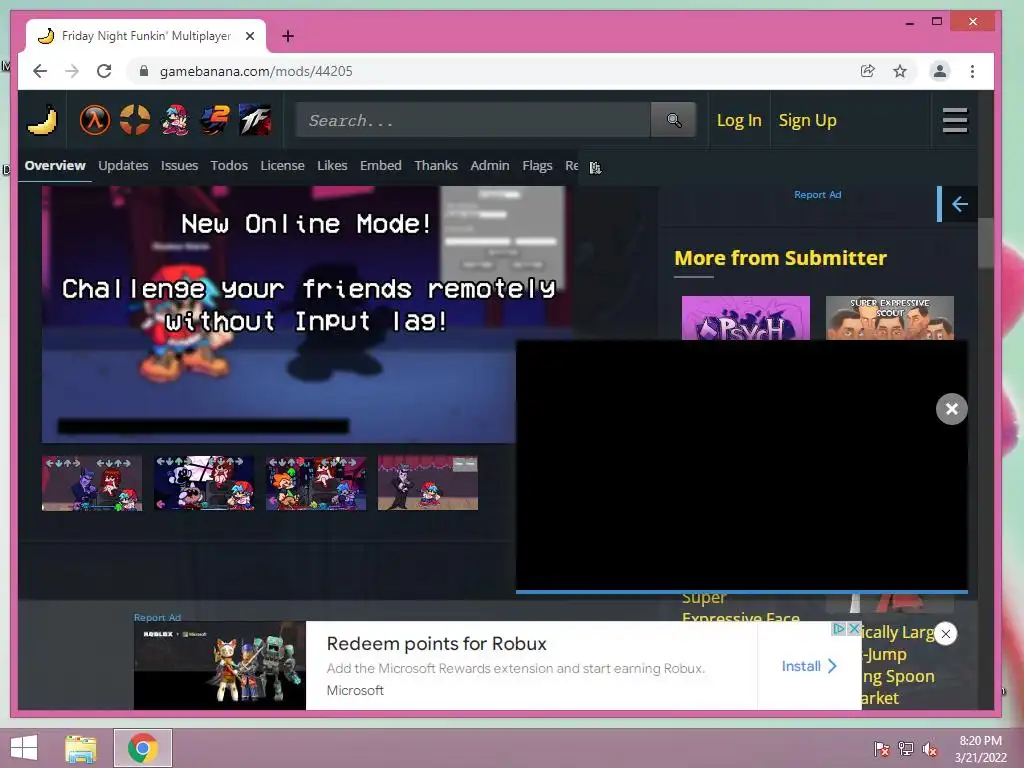Open the Team Fortress game icon

point(255,120)
